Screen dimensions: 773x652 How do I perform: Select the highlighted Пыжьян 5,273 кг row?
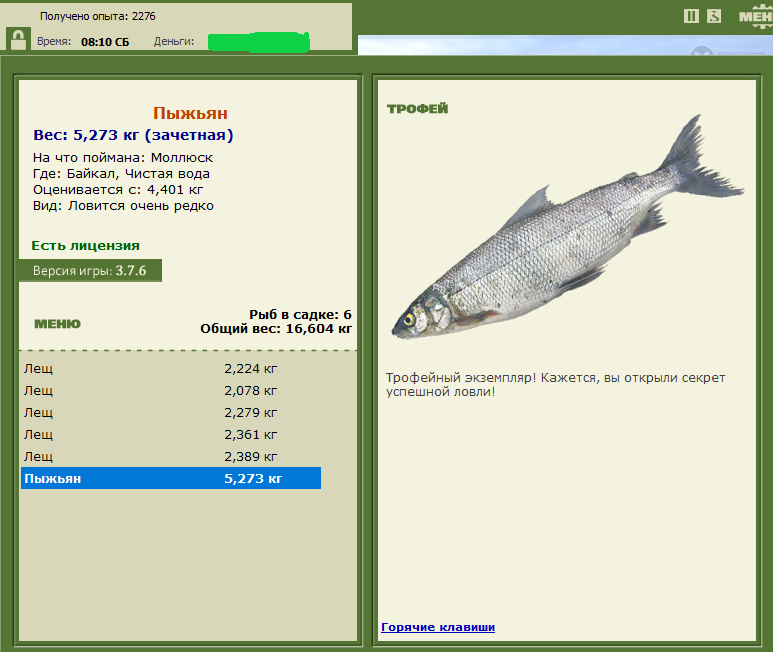171,478
